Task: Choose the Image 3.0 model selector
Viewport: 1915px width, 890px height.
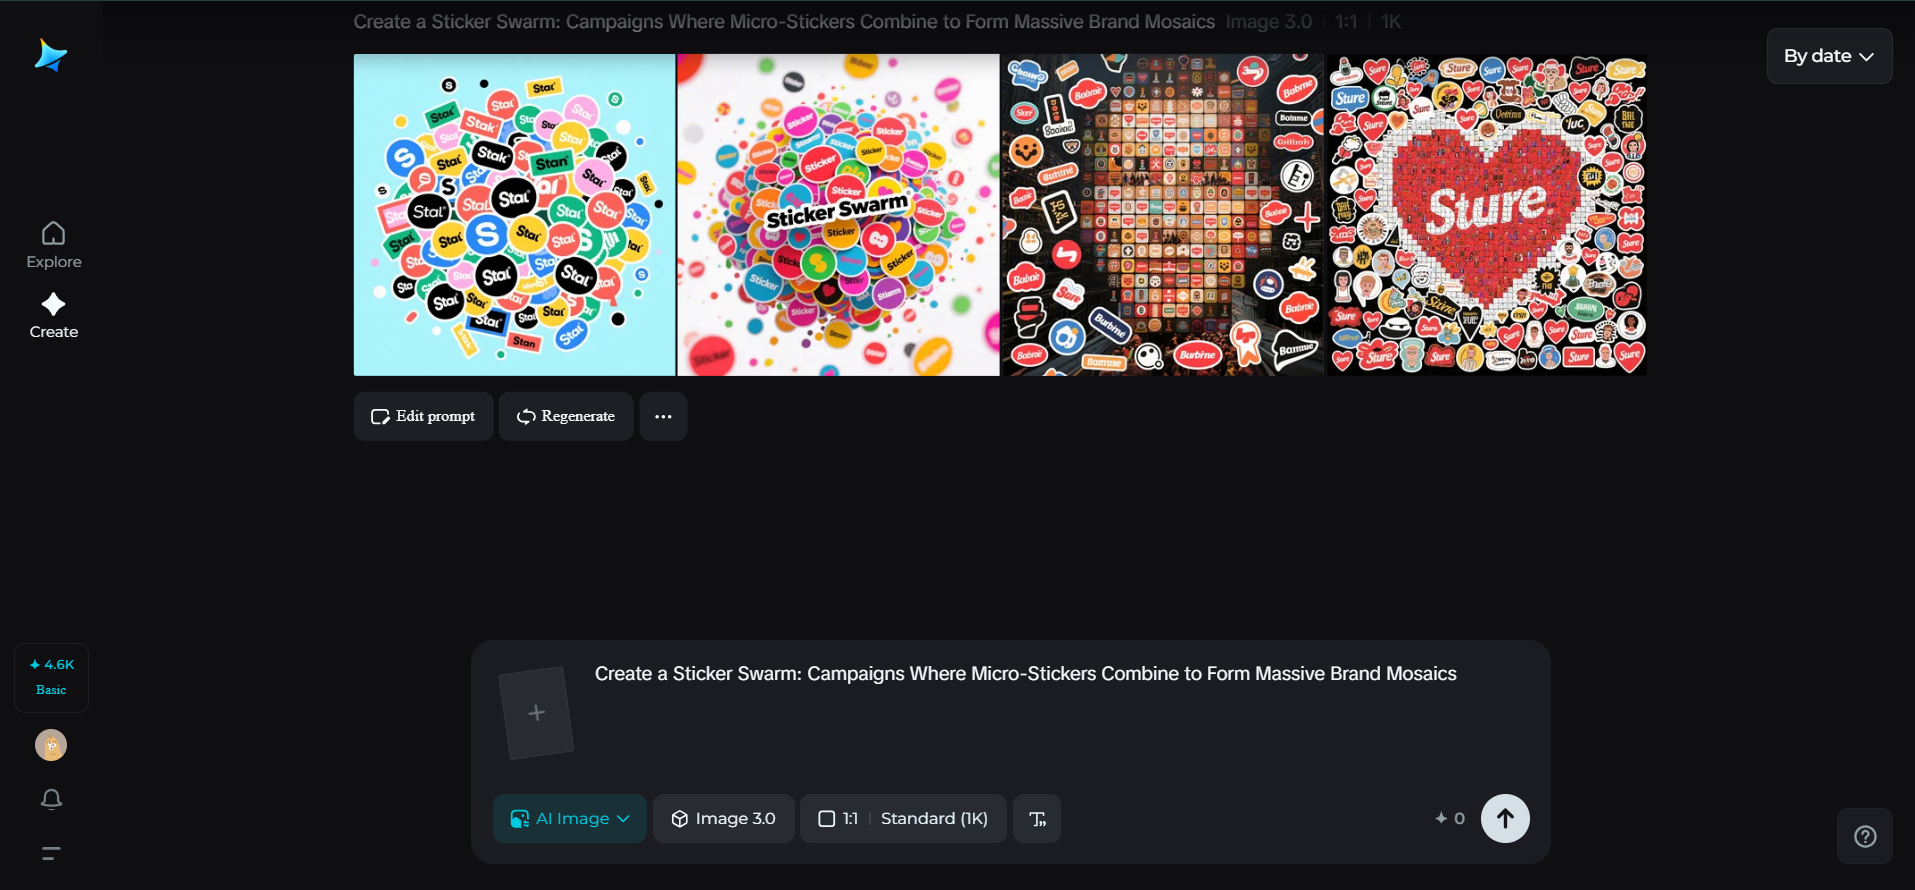Action: click(724, 819)
